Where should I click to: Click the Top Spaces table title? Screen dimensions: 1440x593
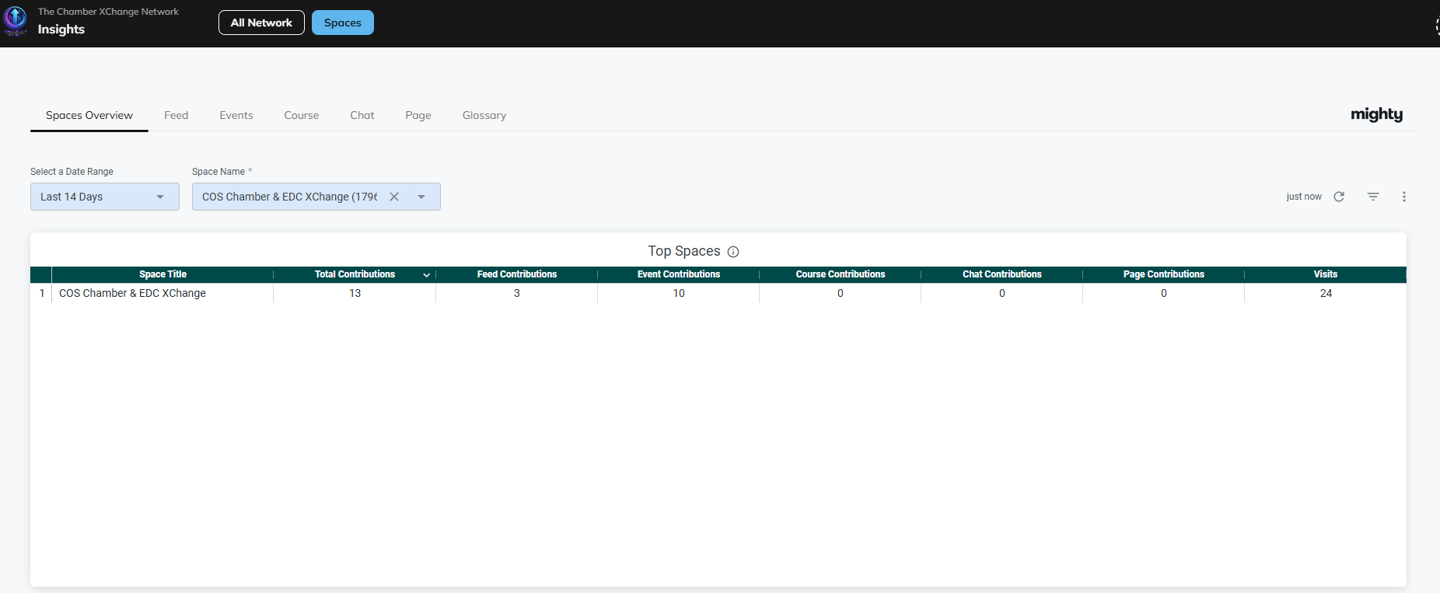[684, 252]
